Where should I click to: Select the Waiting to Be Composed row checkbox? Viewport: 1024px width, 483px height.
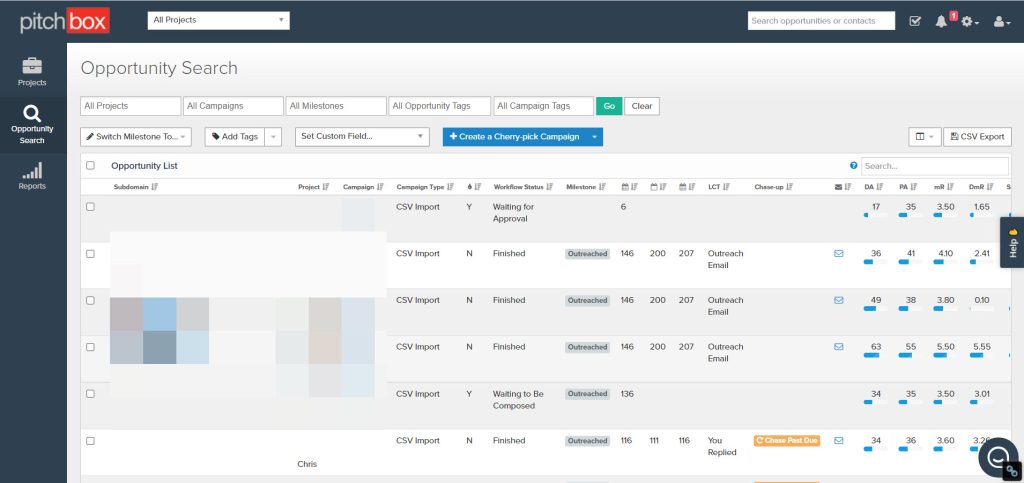[x=90, y=394]
